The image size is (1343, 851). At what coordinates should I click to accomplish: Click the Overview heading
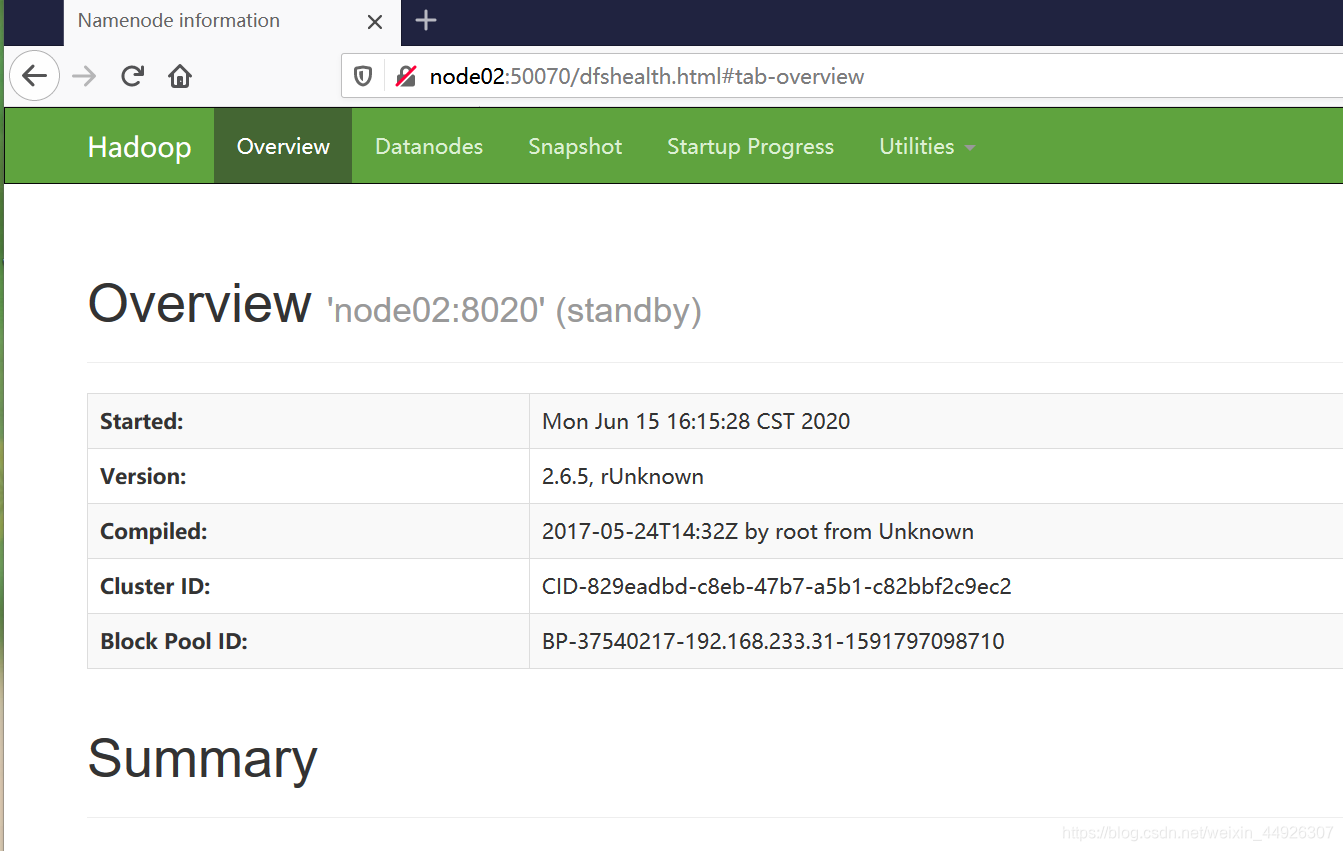[x=199, y=303]
